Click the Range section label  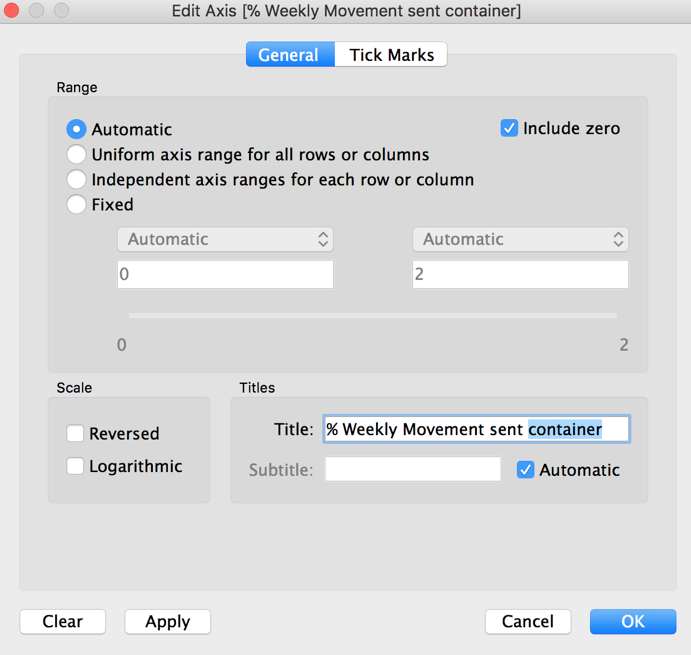point(77,87)
